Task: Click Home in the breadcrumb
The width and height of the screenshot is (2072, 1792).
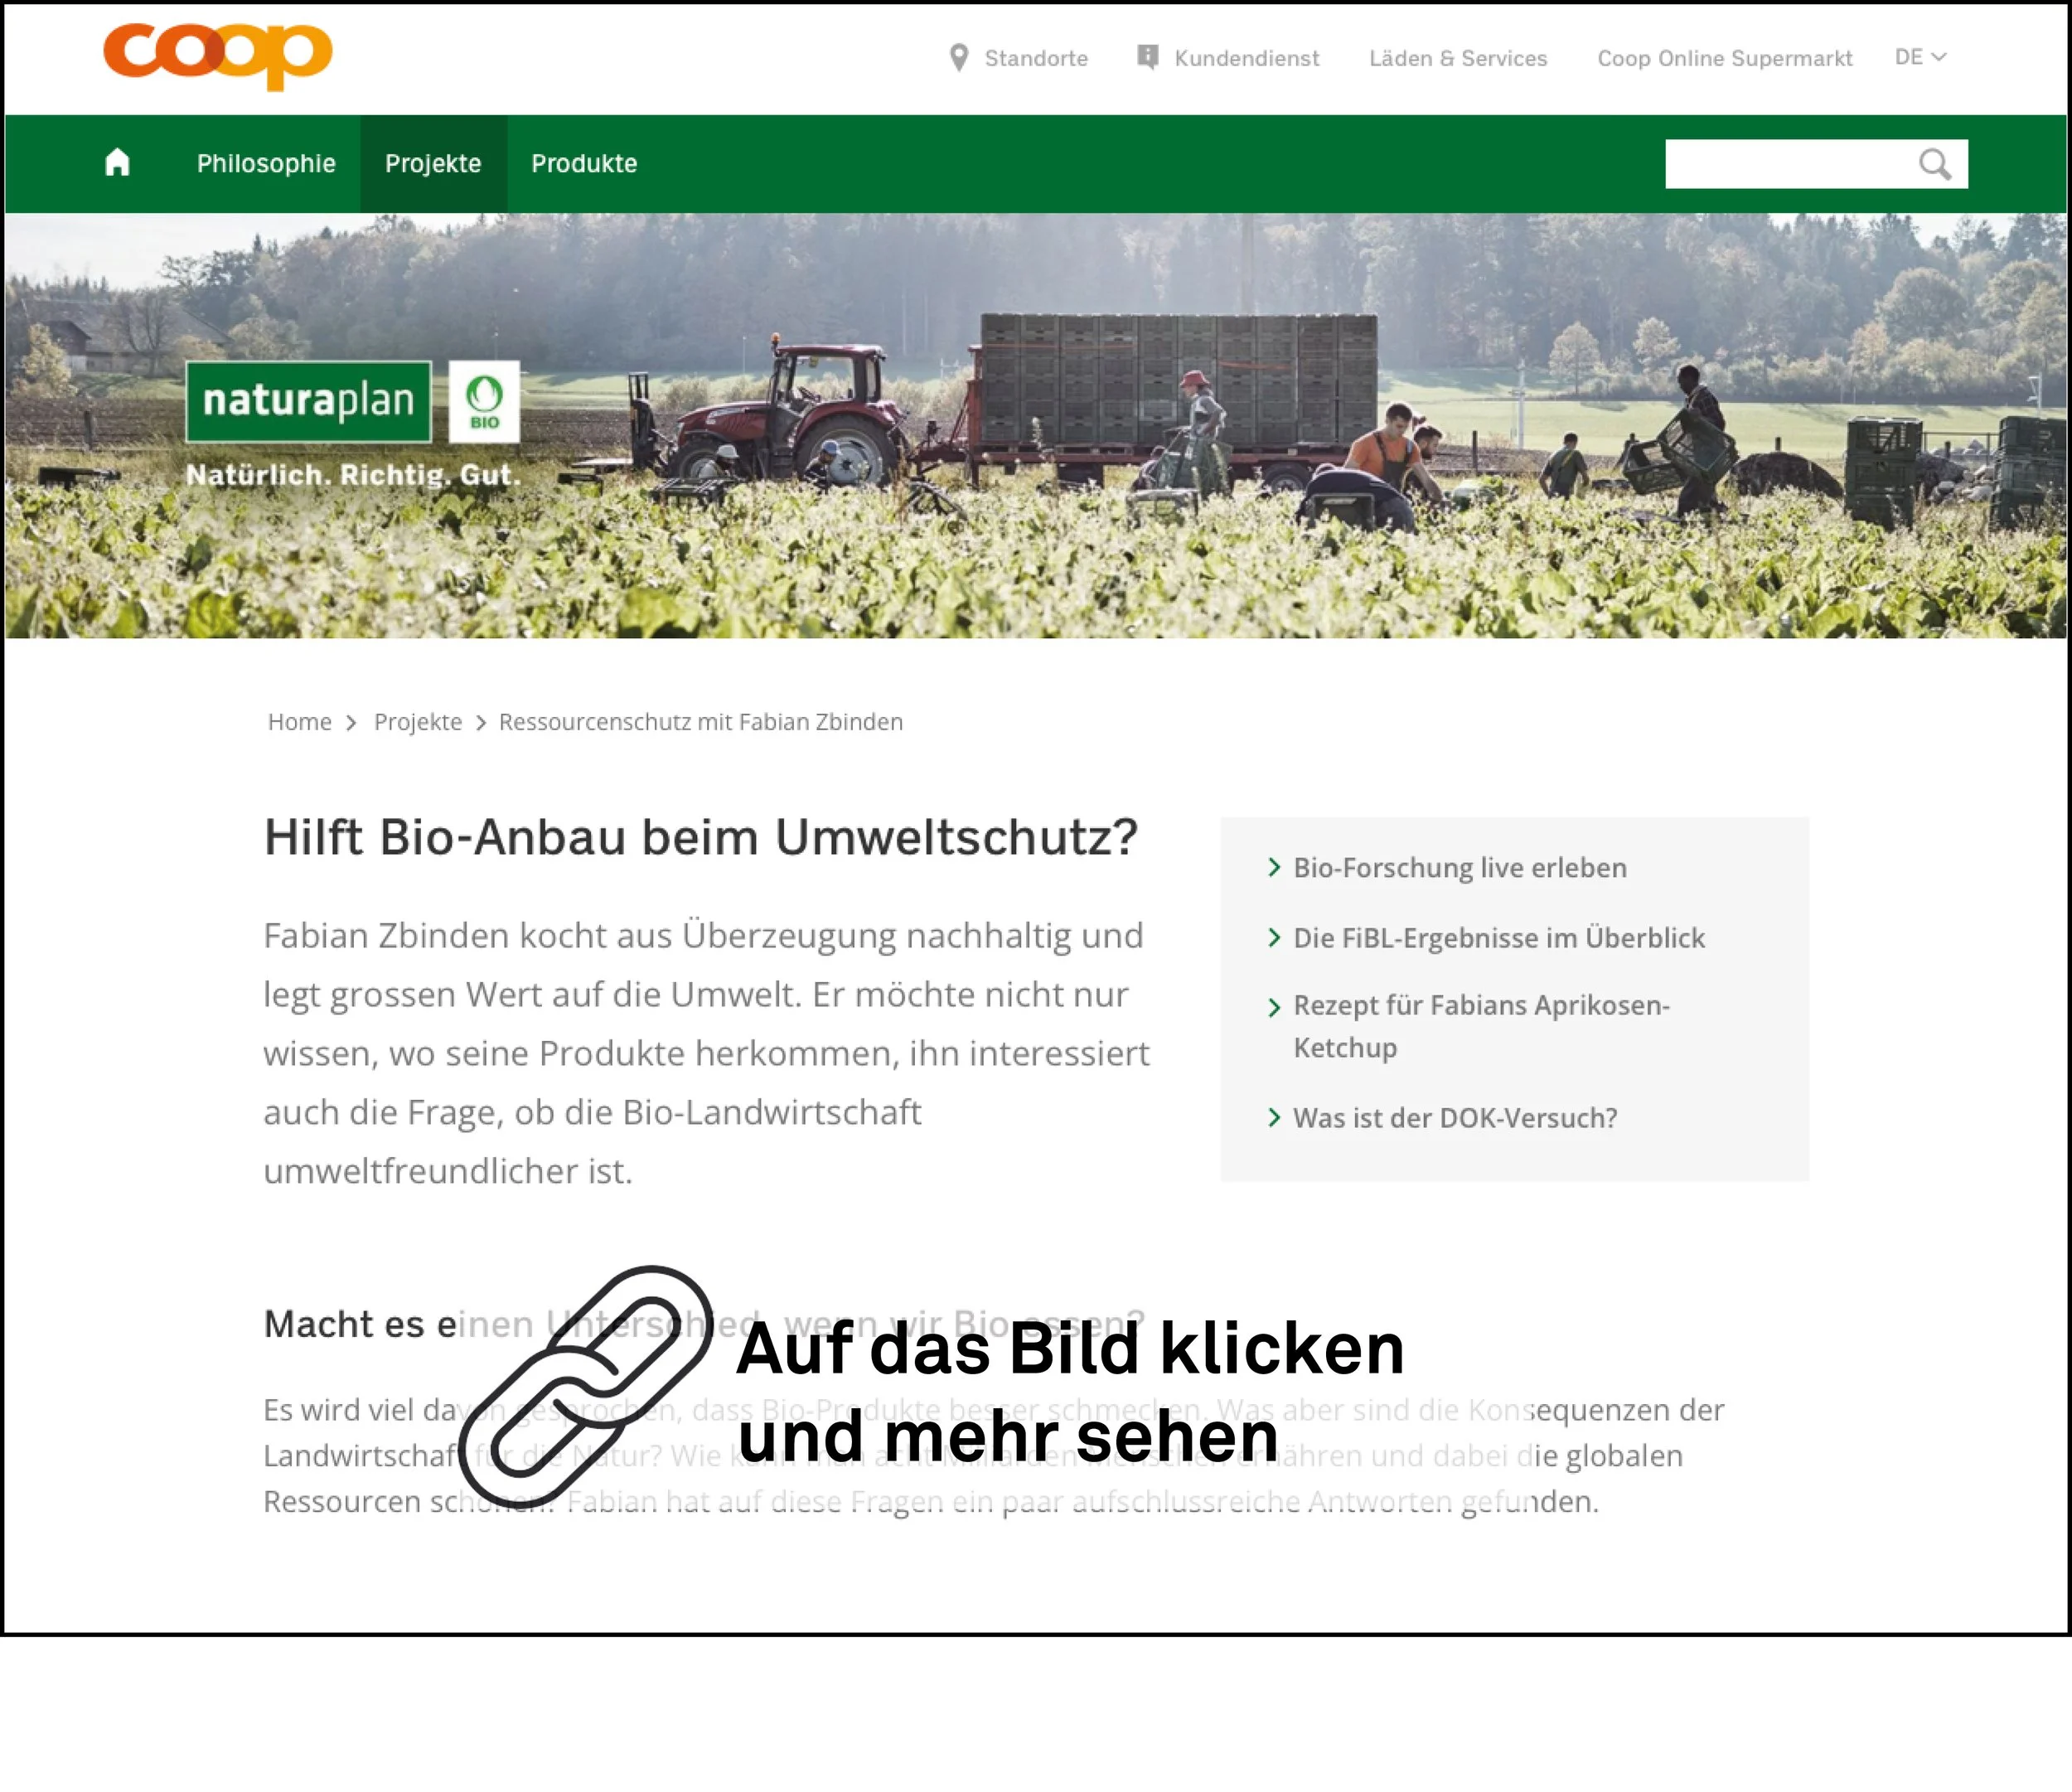Action: tap(299, 722)
